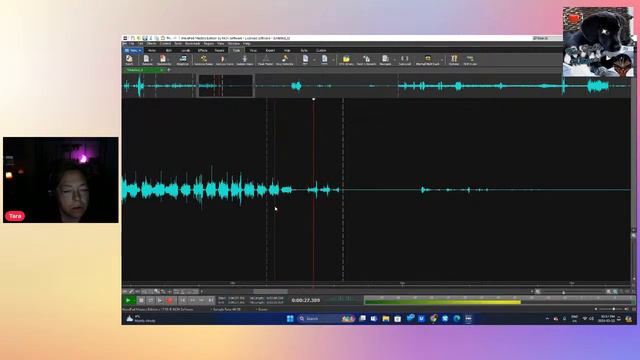Open the View menu in the menu bar
Screen dimensions: 640x360
pos(221,44)
